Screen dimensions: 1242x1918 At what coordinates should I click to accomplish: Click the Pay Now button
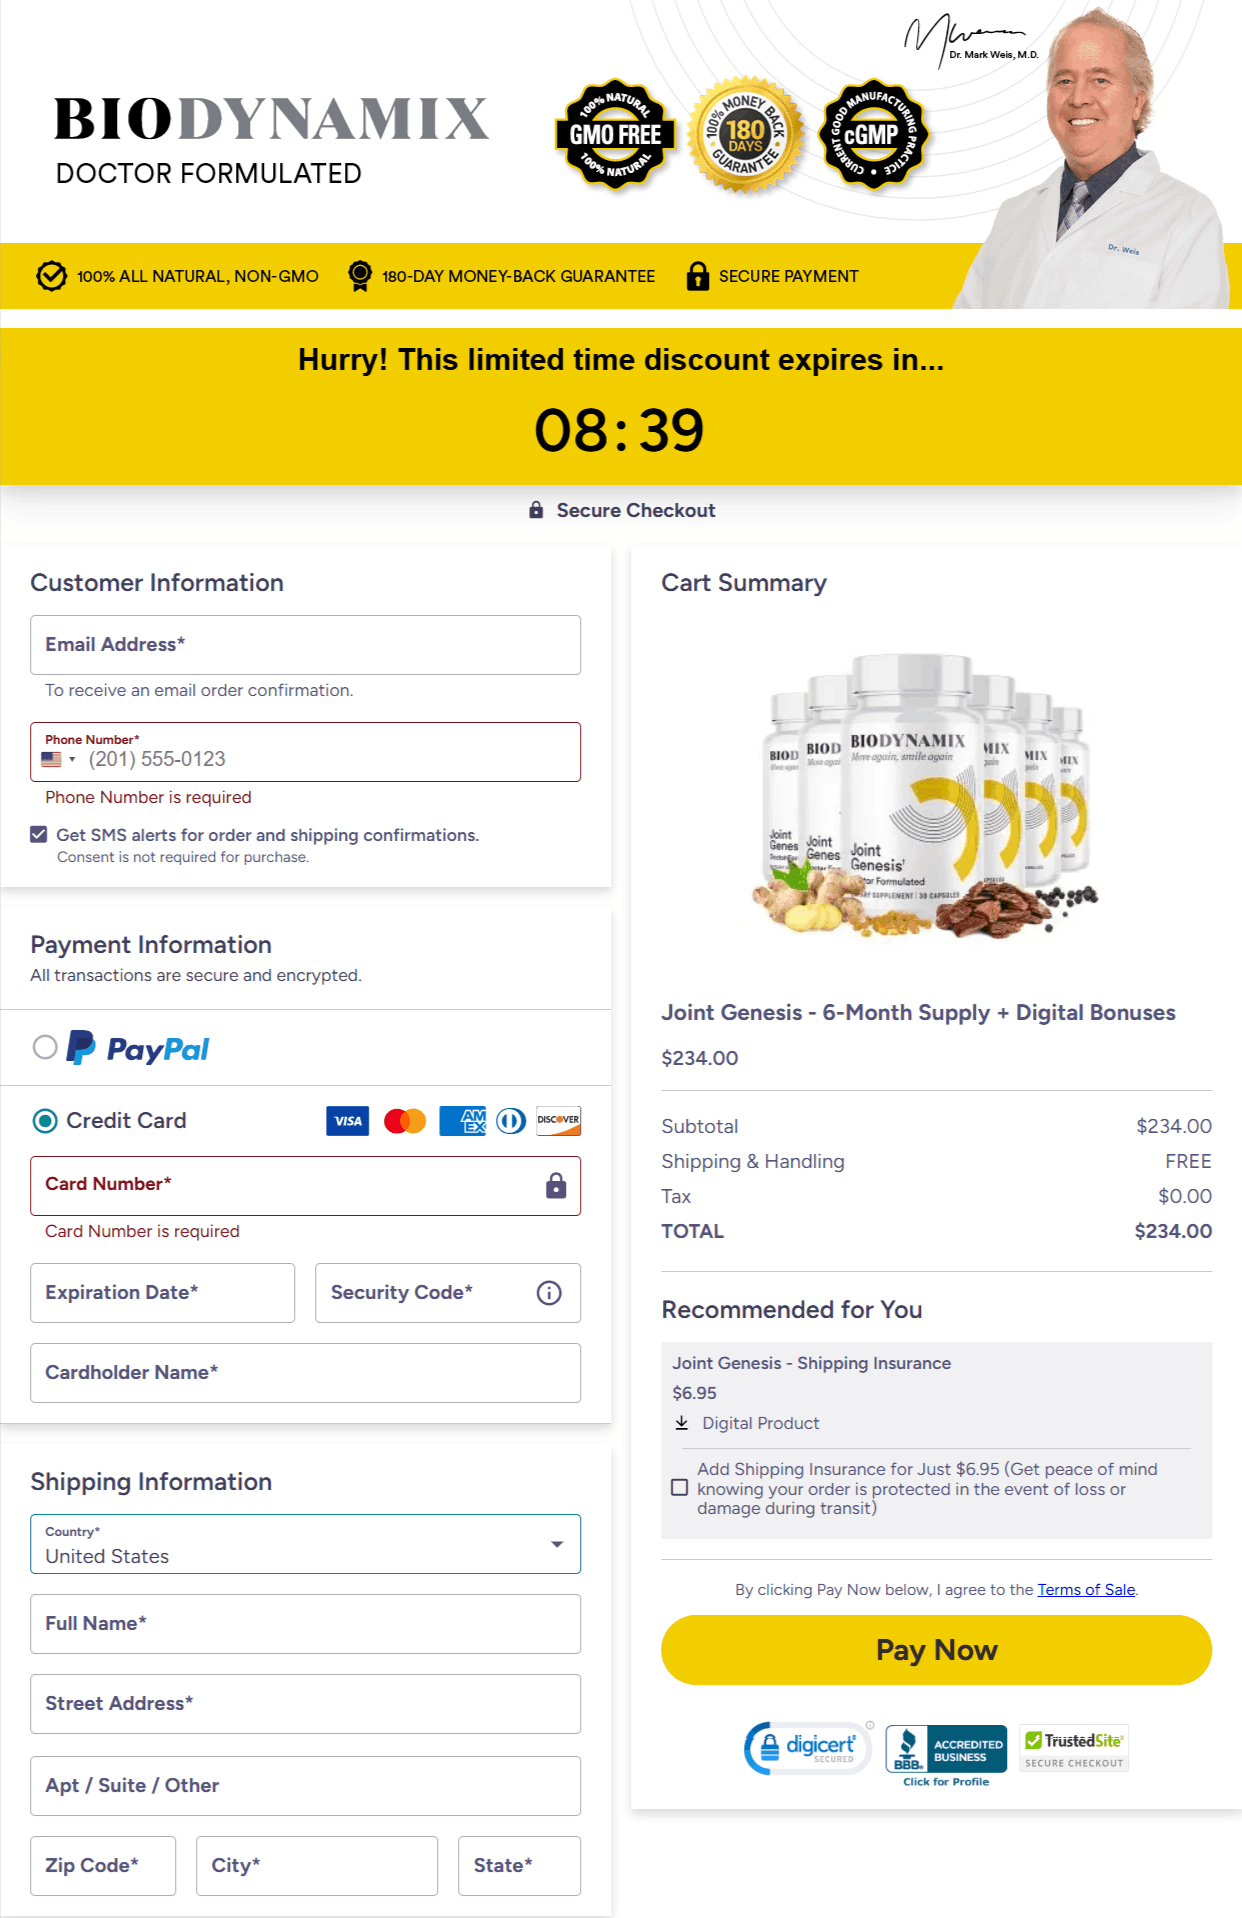(936, 1650)
